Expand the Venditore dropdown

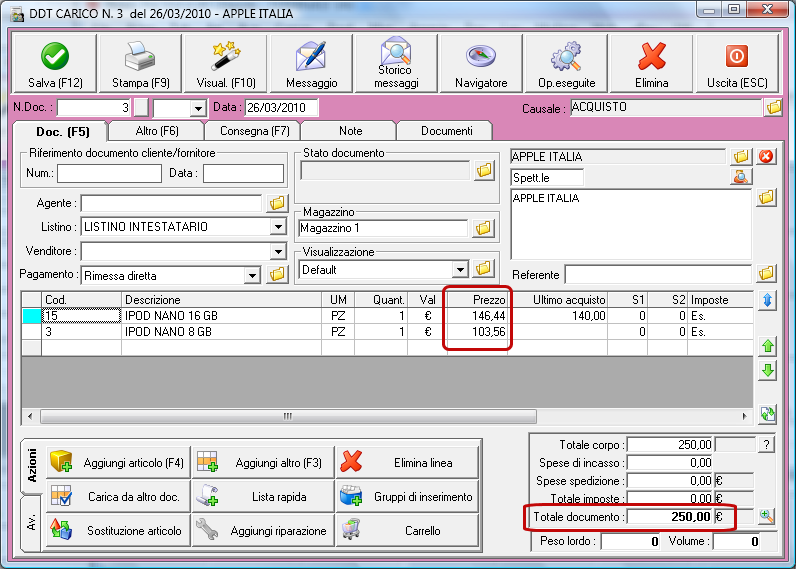click(278, 251)
